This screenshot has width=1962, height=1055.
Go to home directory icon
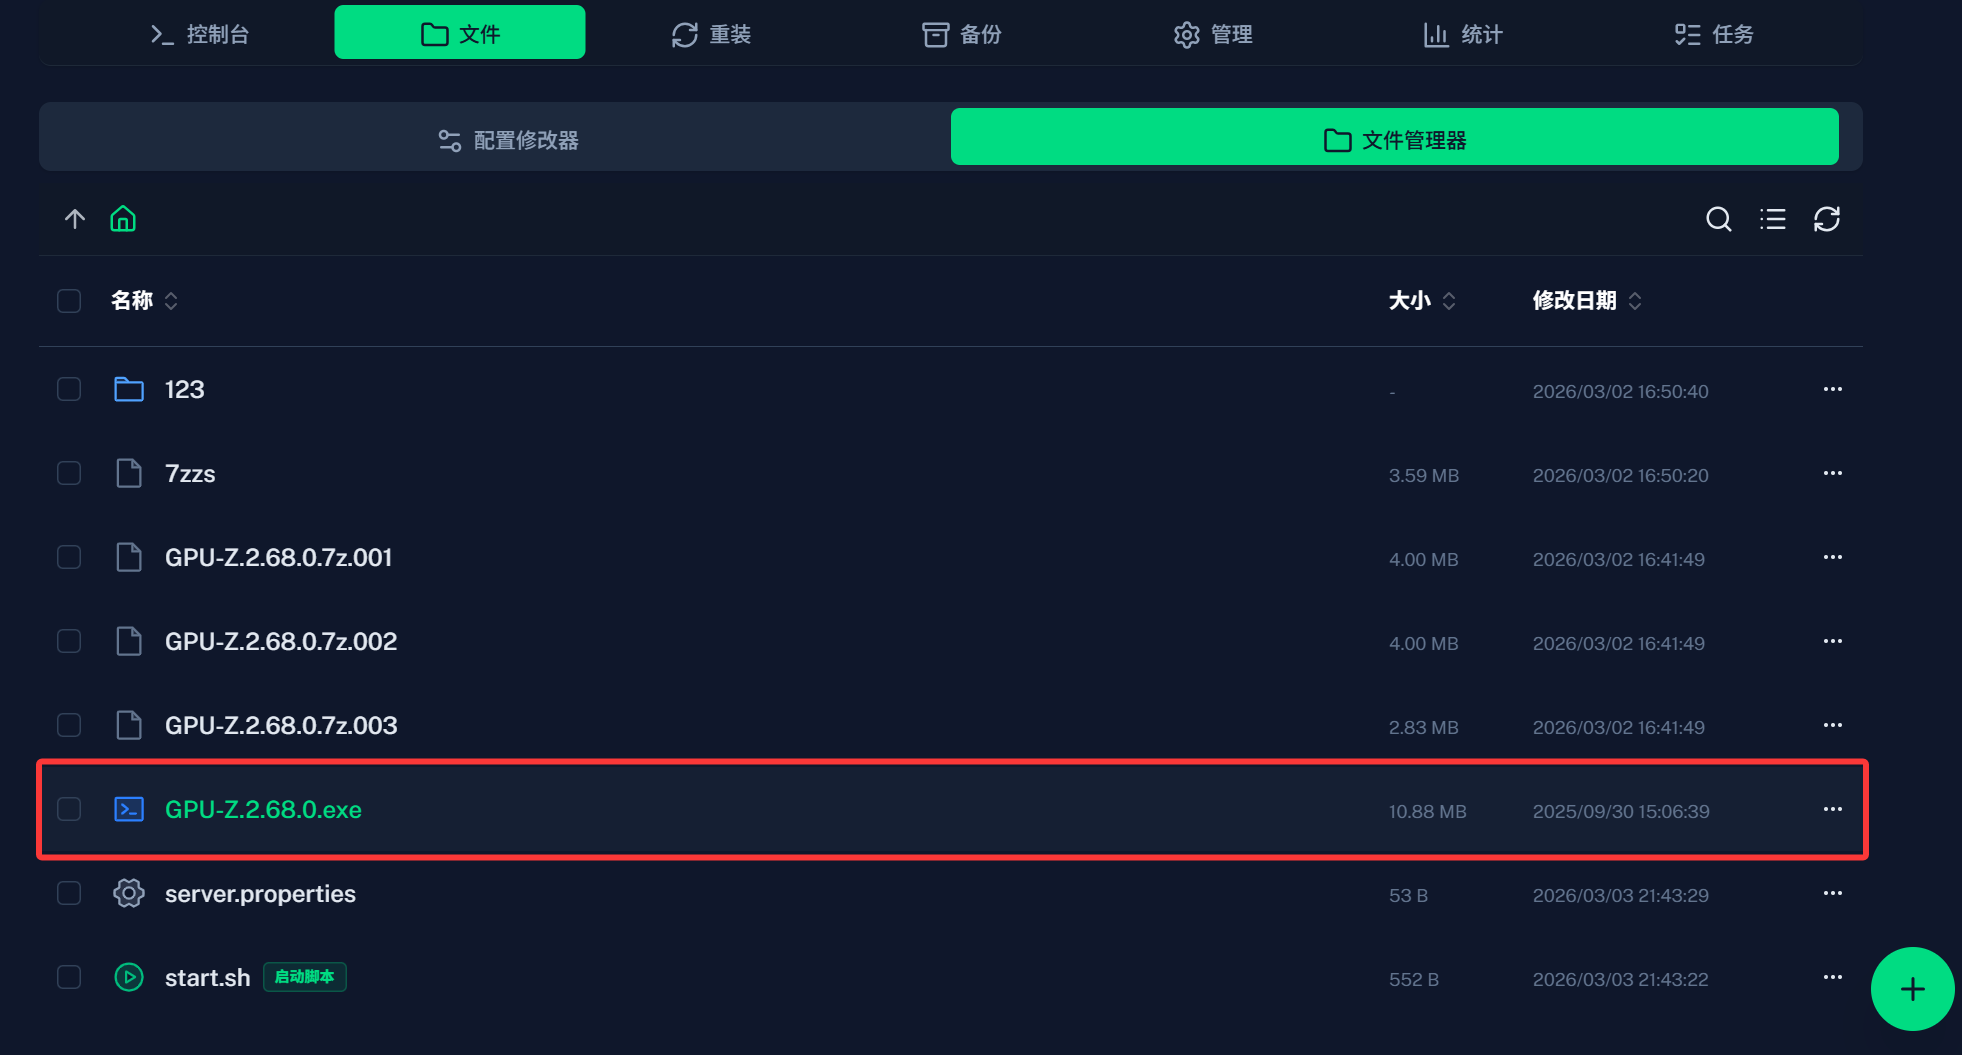pos(123,219)
